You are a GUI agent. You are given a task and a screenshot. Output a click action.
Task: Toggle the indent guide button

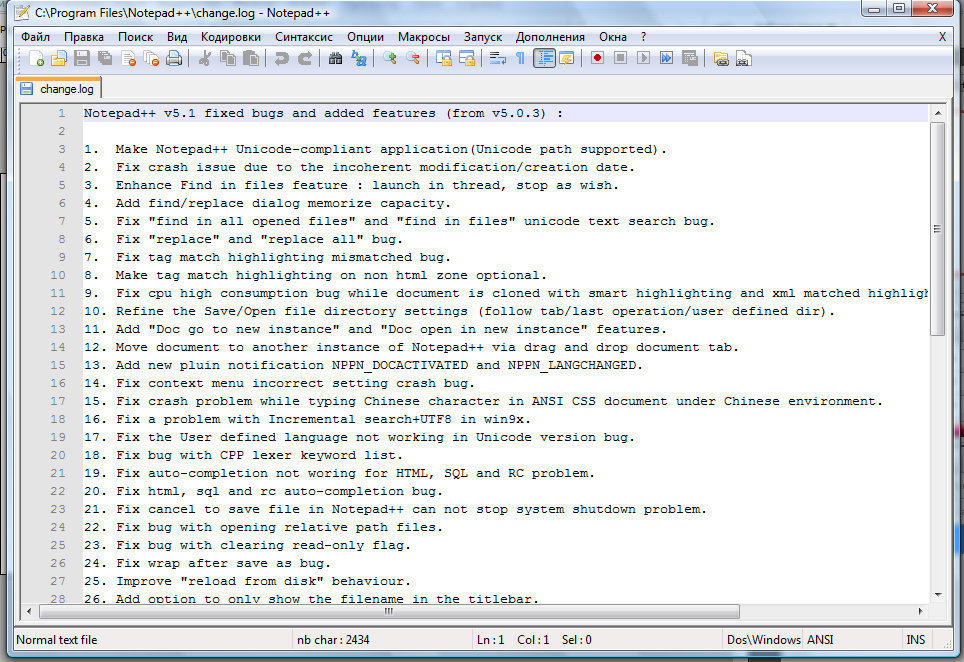point(544,58)
